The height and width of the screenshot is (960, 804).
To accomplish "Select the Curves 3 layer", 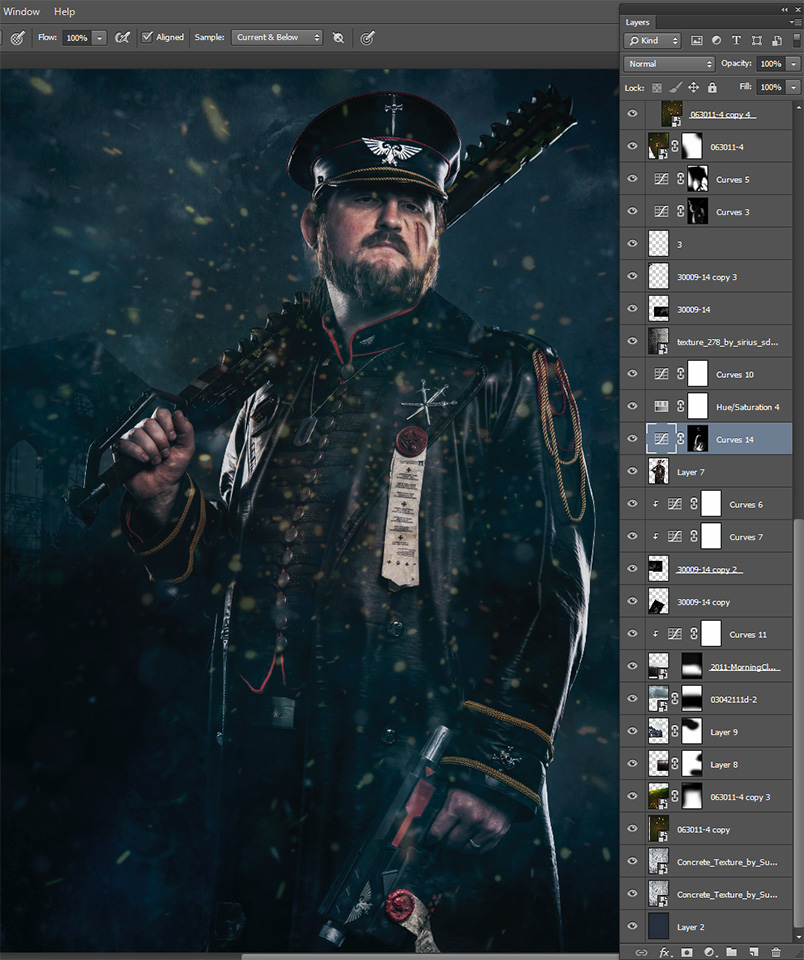I will click(718, 211).
